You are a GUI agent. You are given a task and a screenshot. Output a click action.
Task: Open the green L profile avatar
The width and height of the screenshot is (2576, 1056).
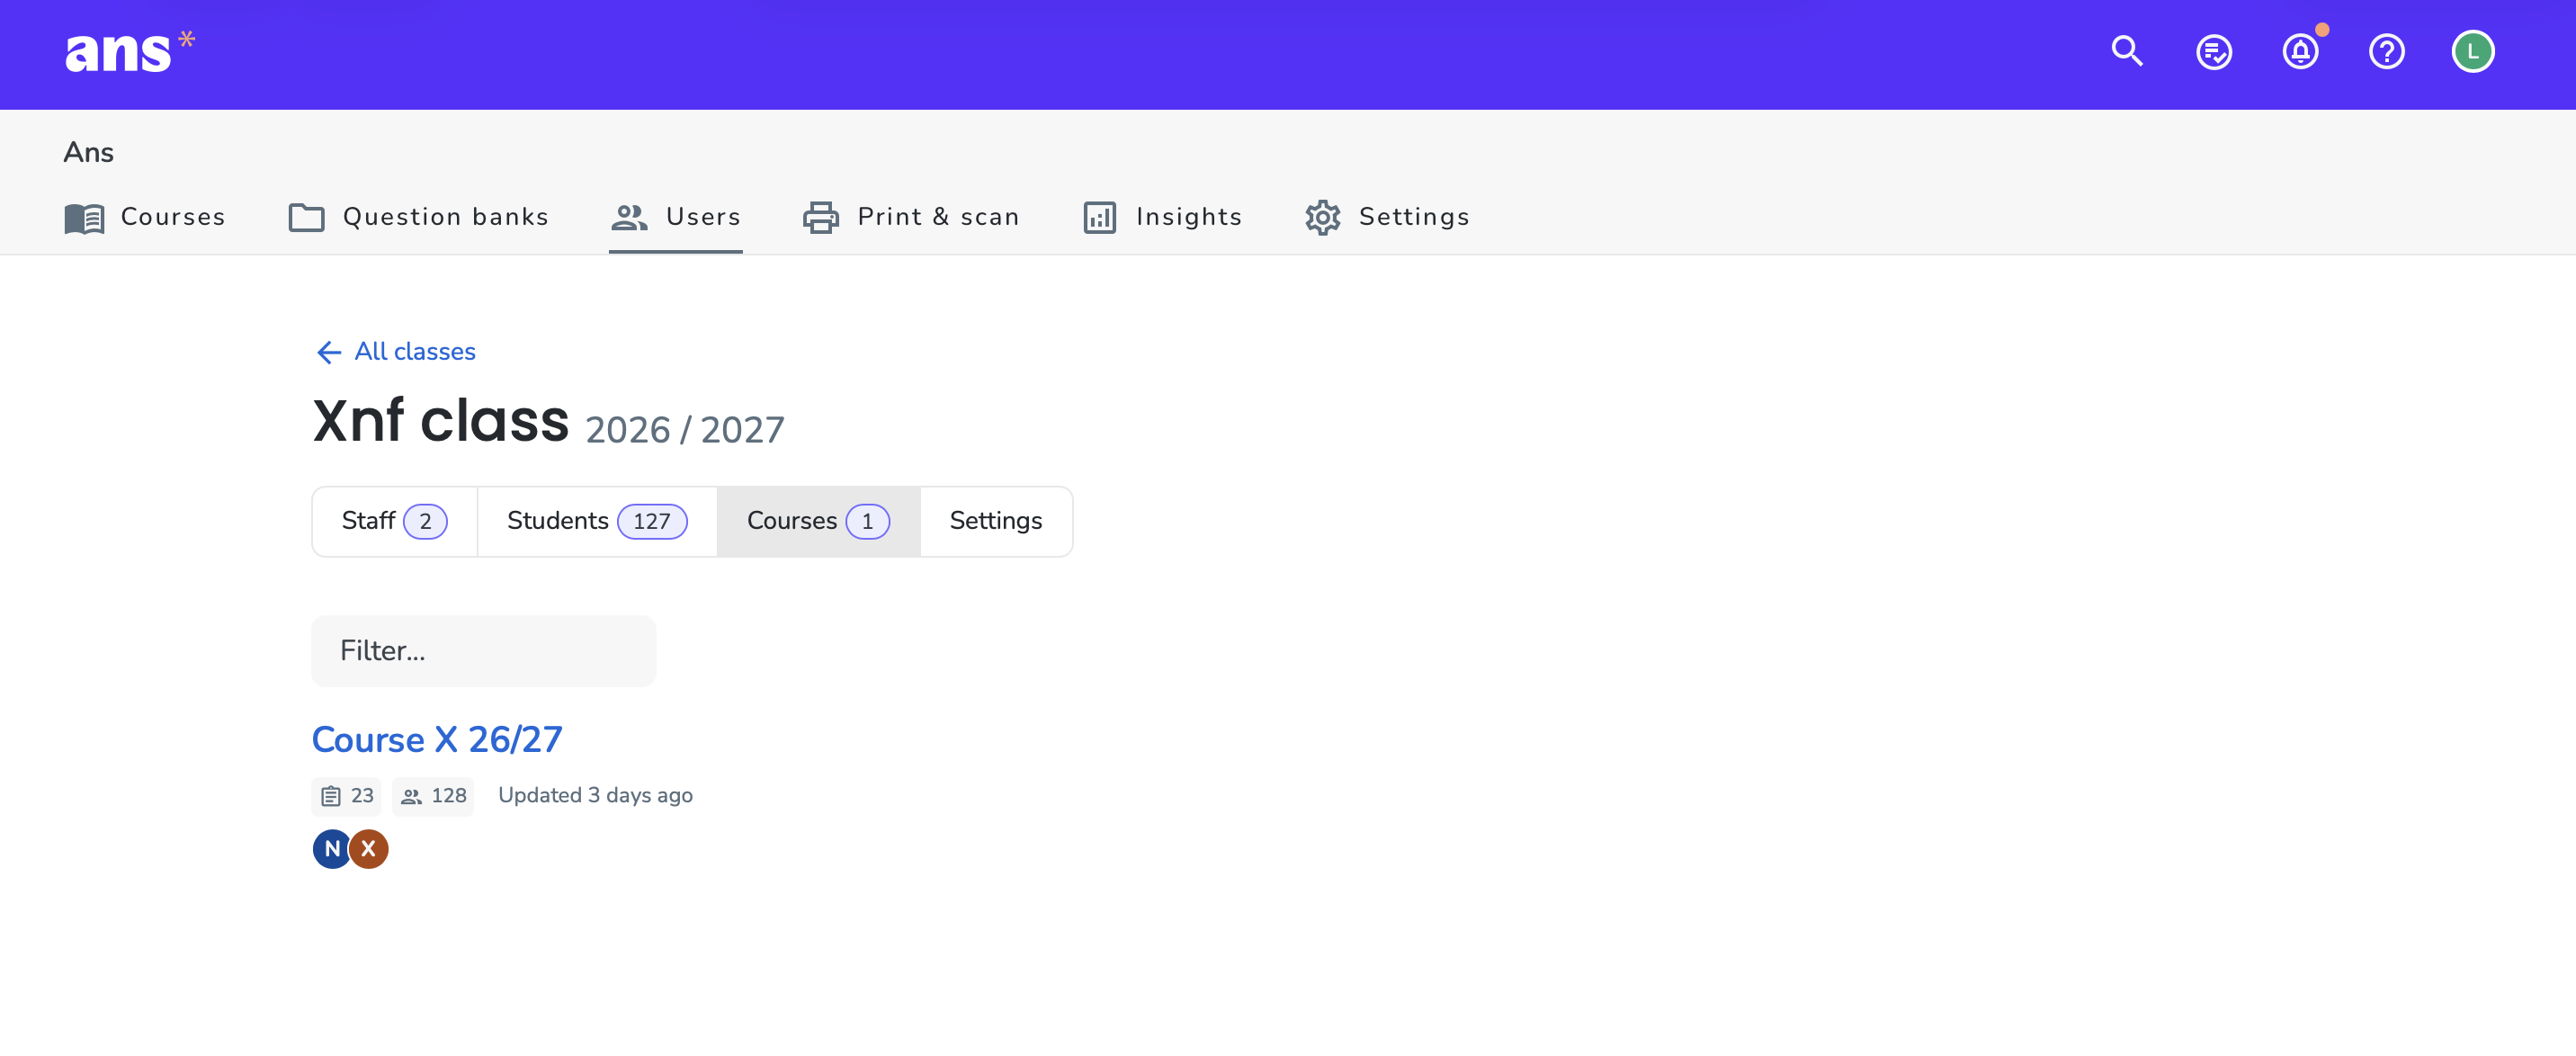click(2473, 51)
